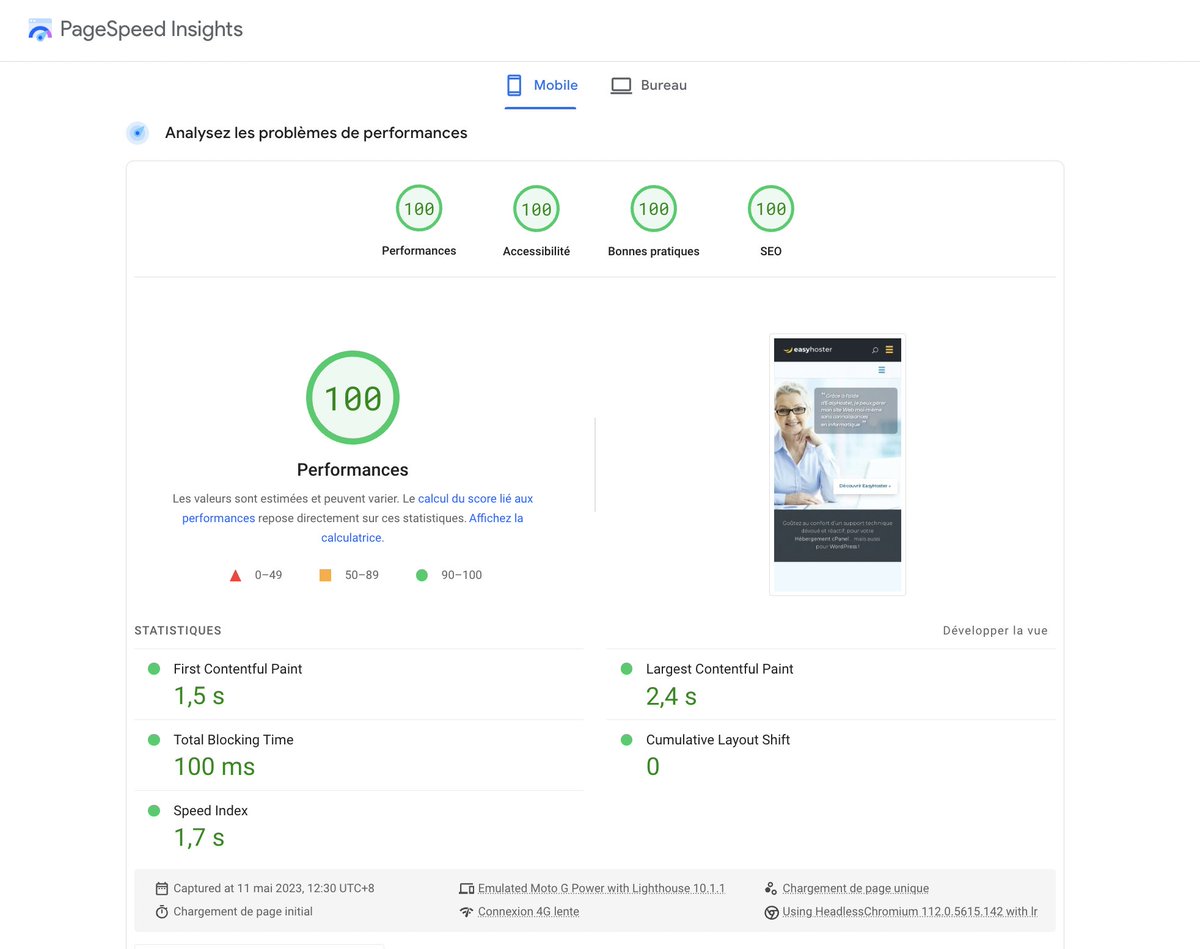Click Emulated Moto G Power with Lighthouse text

click(x=602, y=888)
